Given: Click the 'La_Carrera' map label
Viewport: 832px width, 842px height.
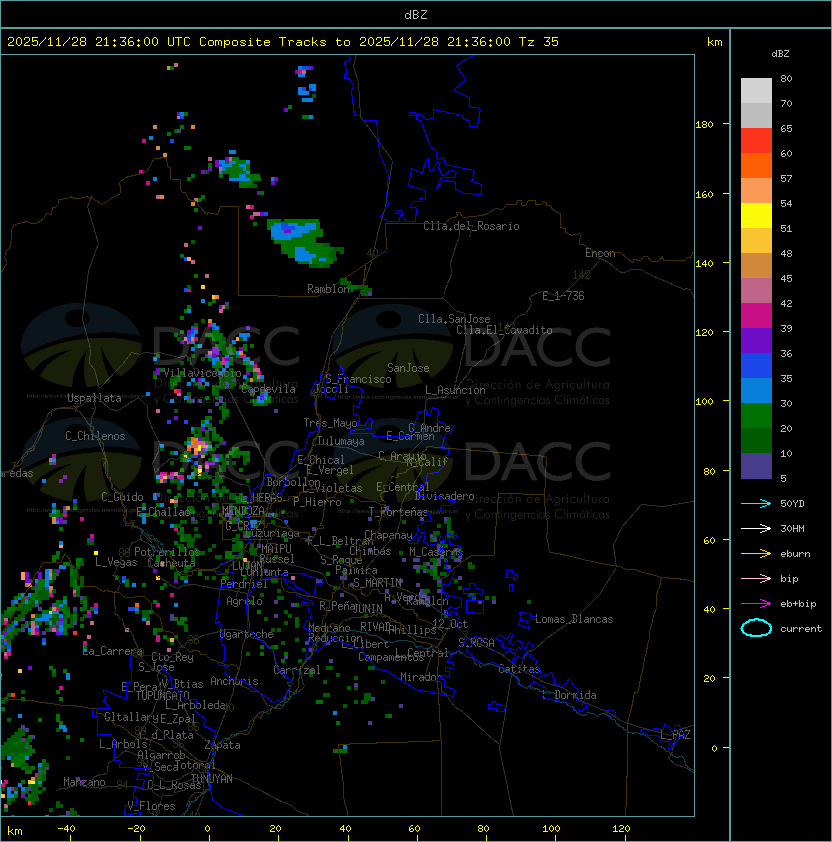Looking at the screenshot, I should click(x=113, y=651).
